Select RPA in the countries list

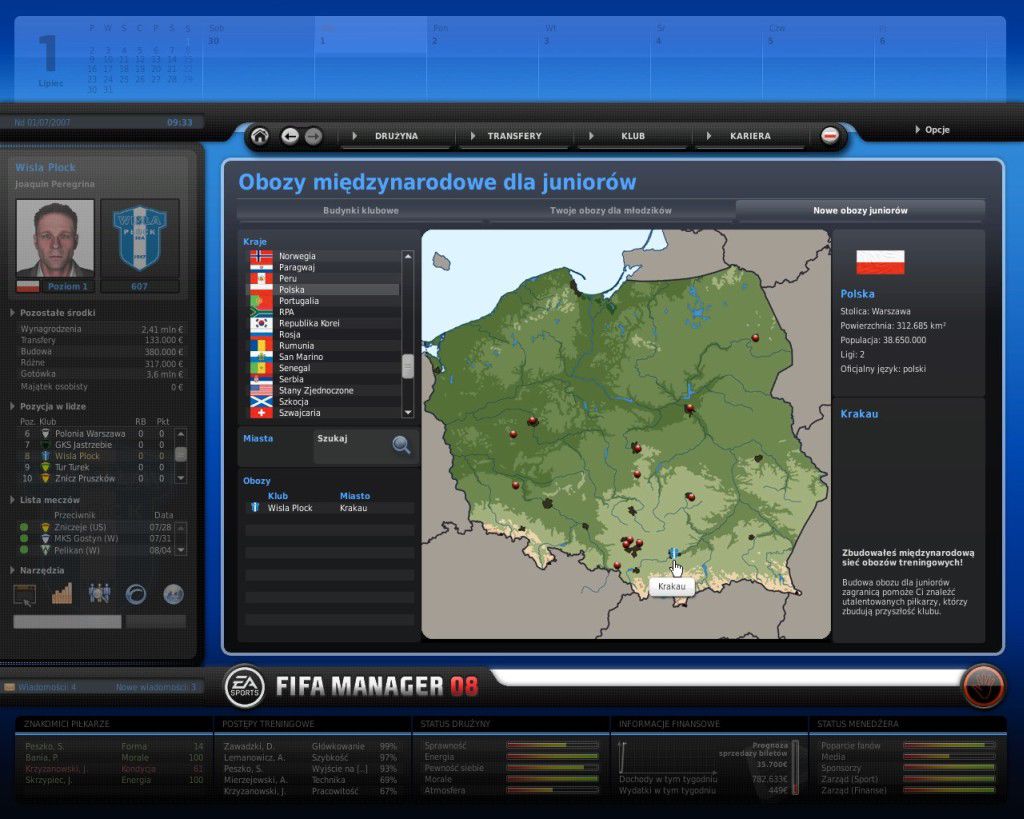tap(324, 312)
